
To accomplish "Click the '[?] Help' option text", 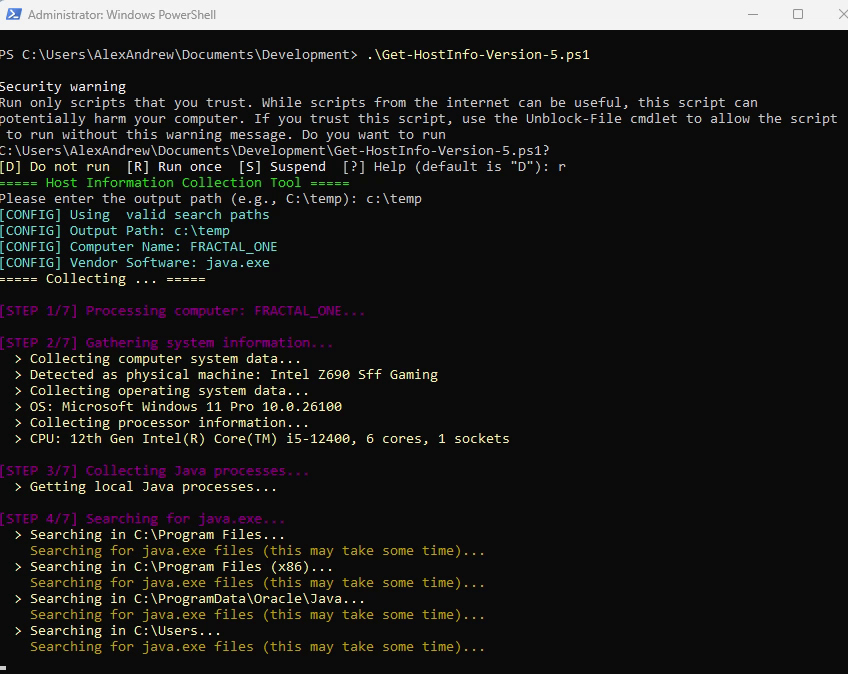I will coord(374,167).
